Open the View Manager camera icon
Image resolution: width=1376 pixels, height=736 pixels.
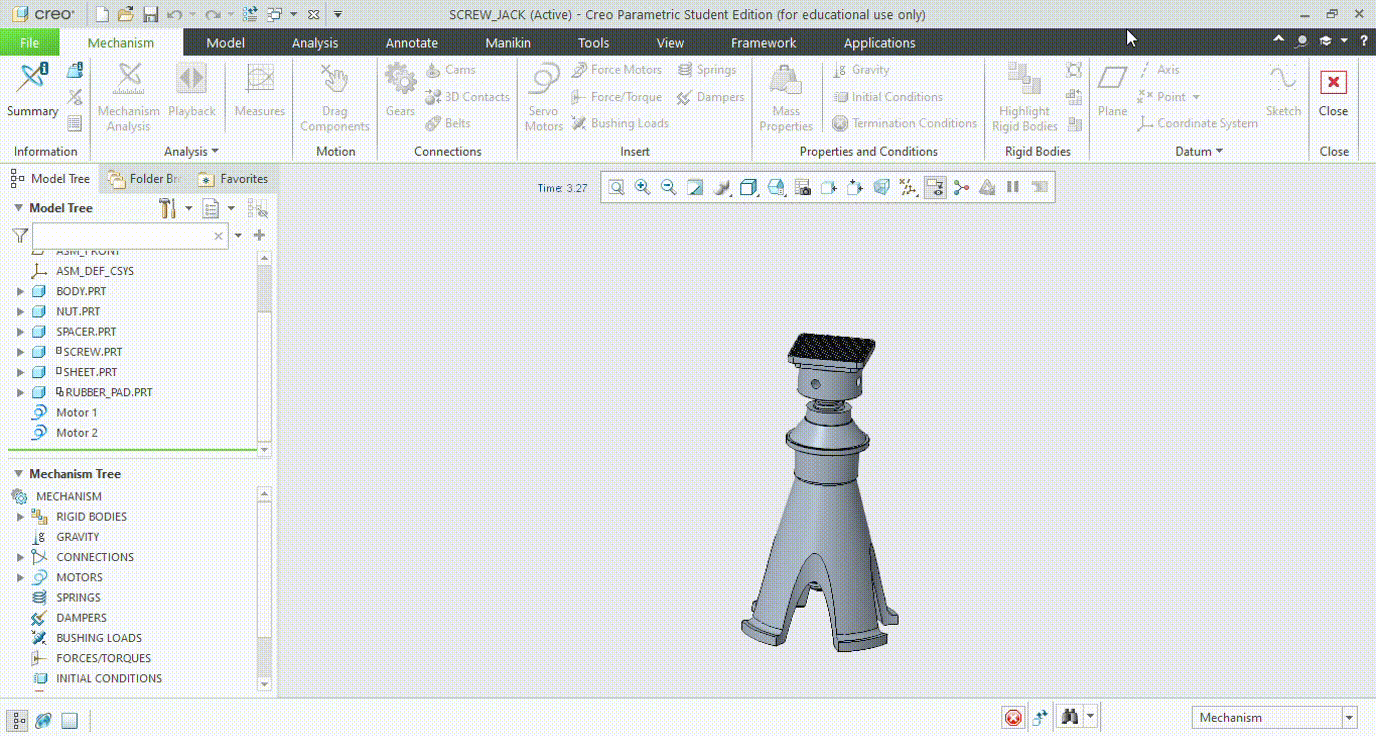click(x=802, y=187)
